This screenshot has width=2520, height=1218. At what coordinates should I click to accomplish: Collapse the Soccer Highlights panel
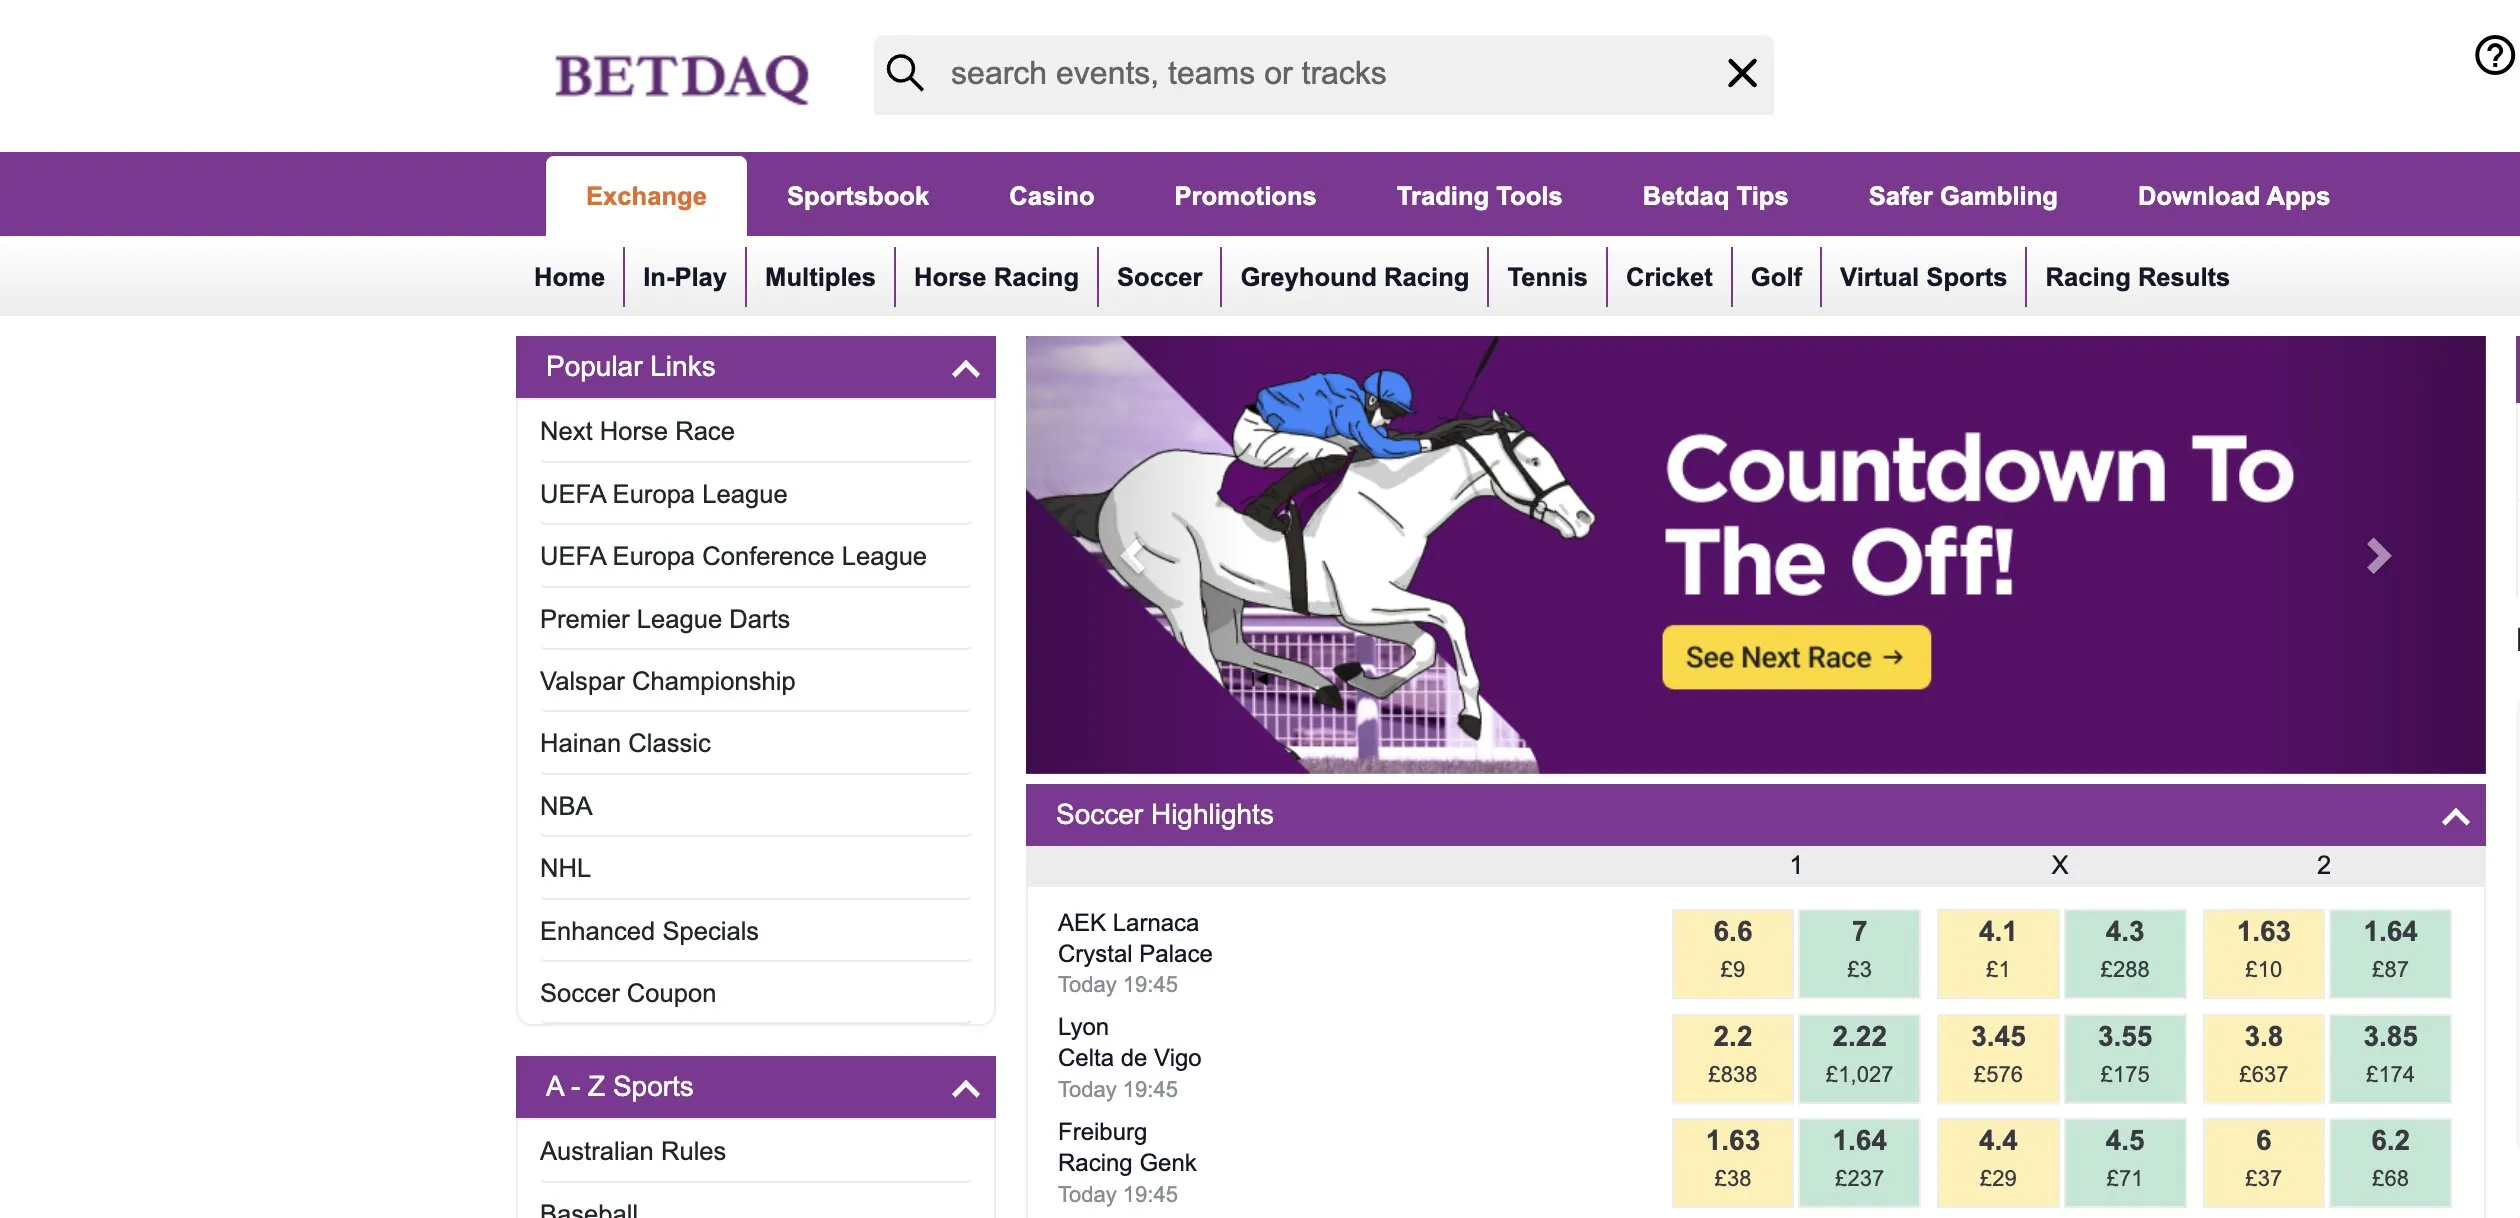tap(2453, 815)
